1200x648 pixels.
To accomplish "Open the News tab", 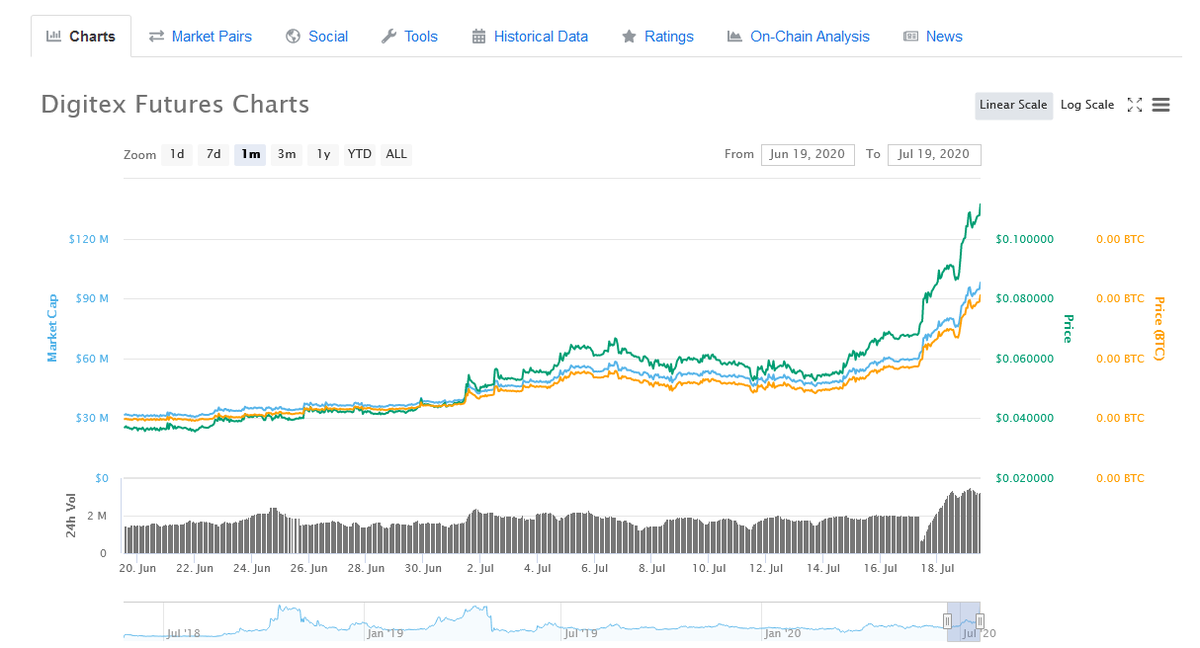I will tap(932, 36).
